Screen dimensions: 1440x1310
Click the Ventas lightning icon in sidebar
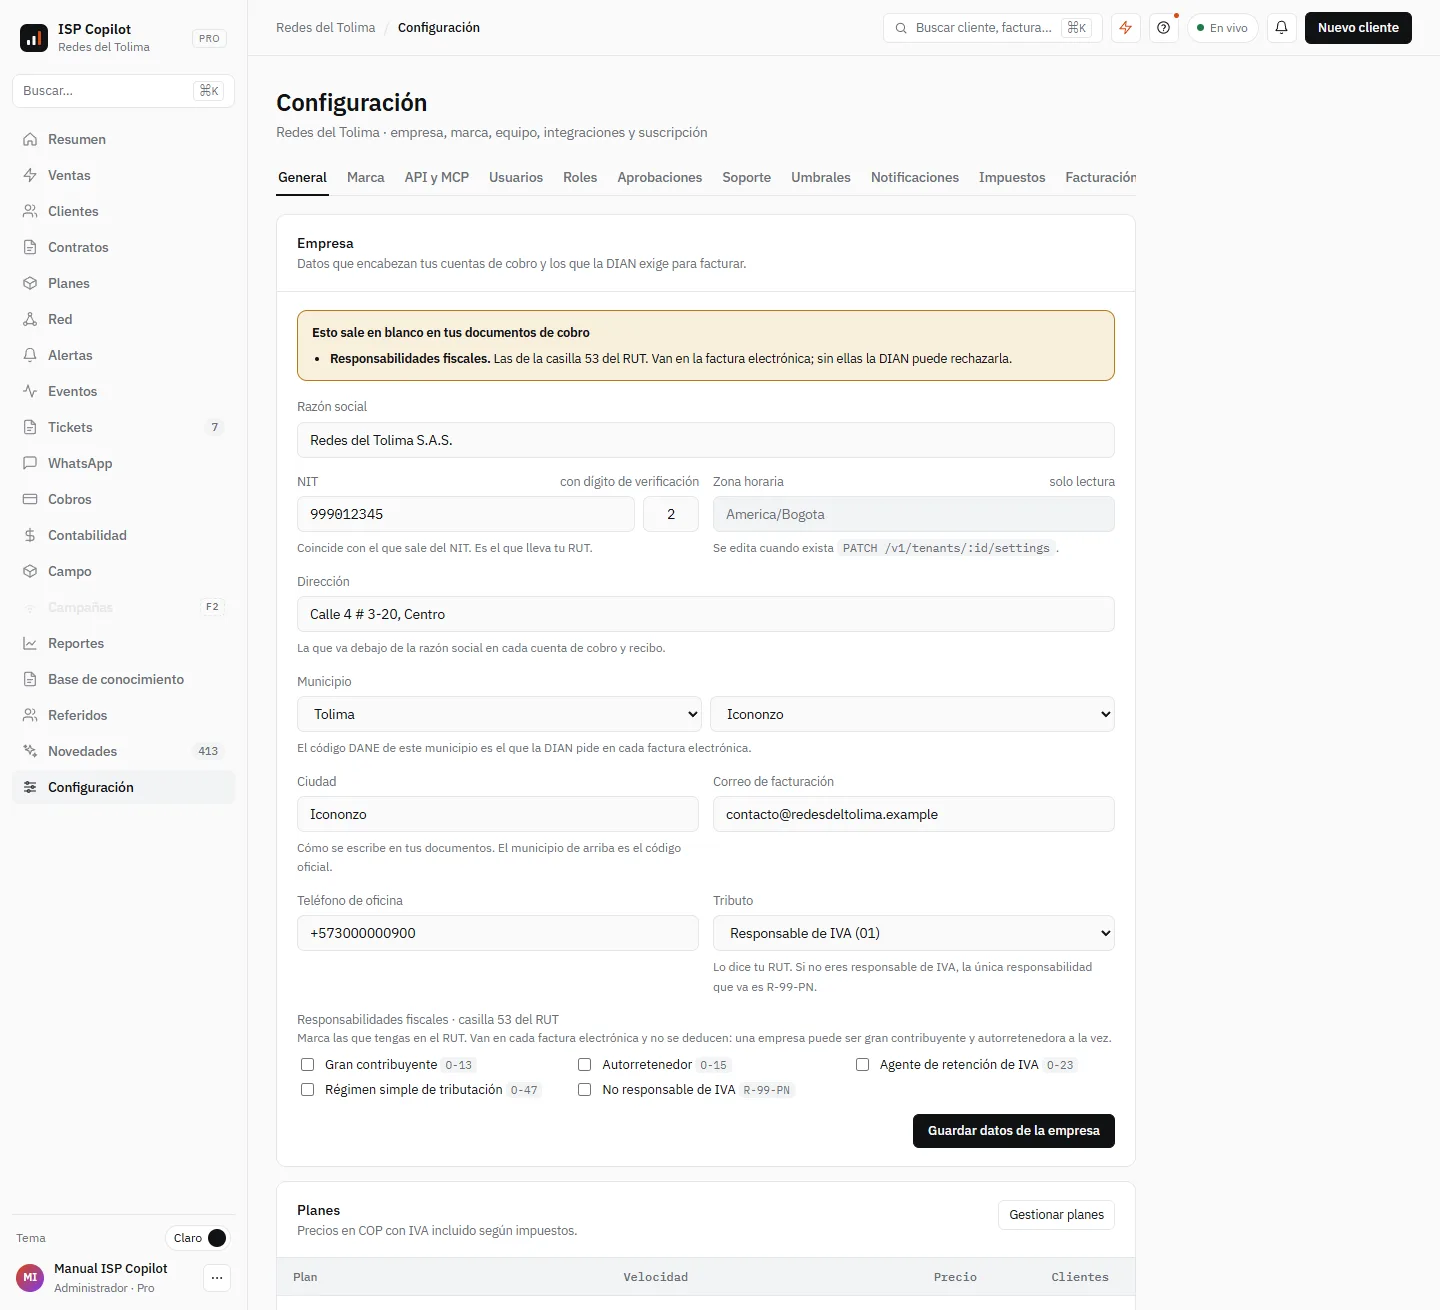point(30,175)
